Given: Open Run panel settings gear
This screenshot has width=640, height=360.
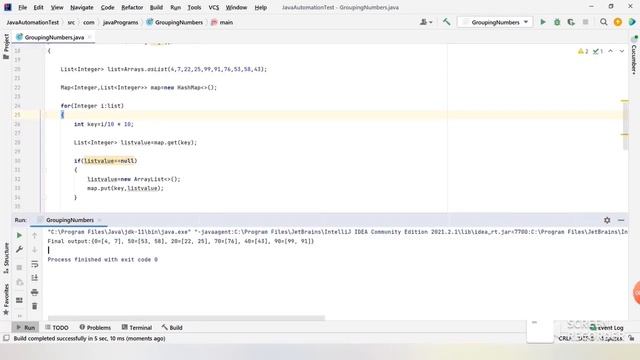Looking at the screenshot, I should pyautogui.click(x=607, y=220).
